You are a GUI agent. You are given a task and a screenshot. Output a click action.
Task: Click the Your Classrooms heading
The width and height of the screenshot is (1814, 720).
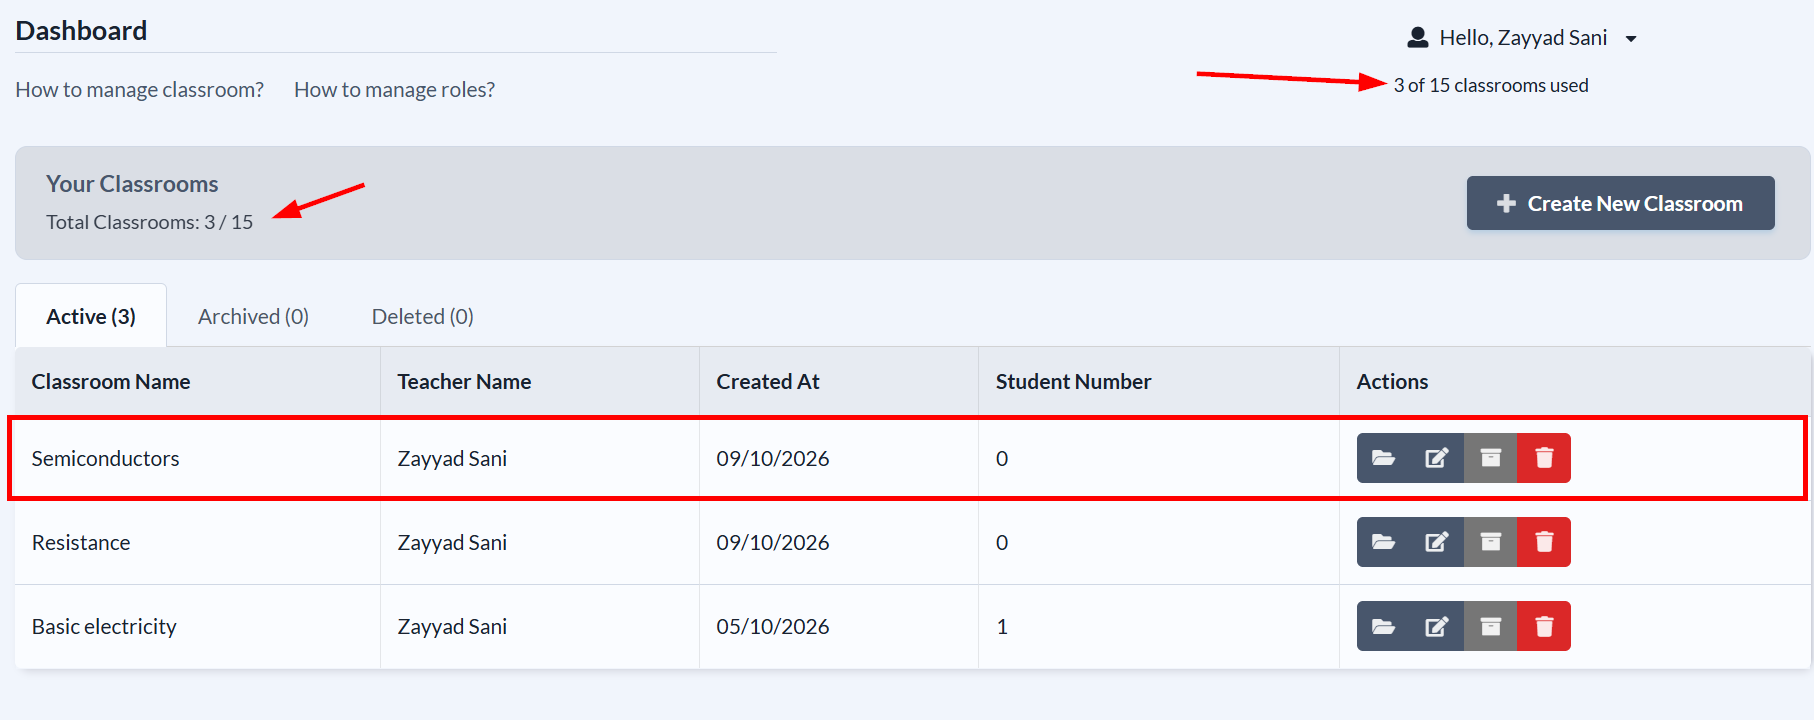pos(132,184)
